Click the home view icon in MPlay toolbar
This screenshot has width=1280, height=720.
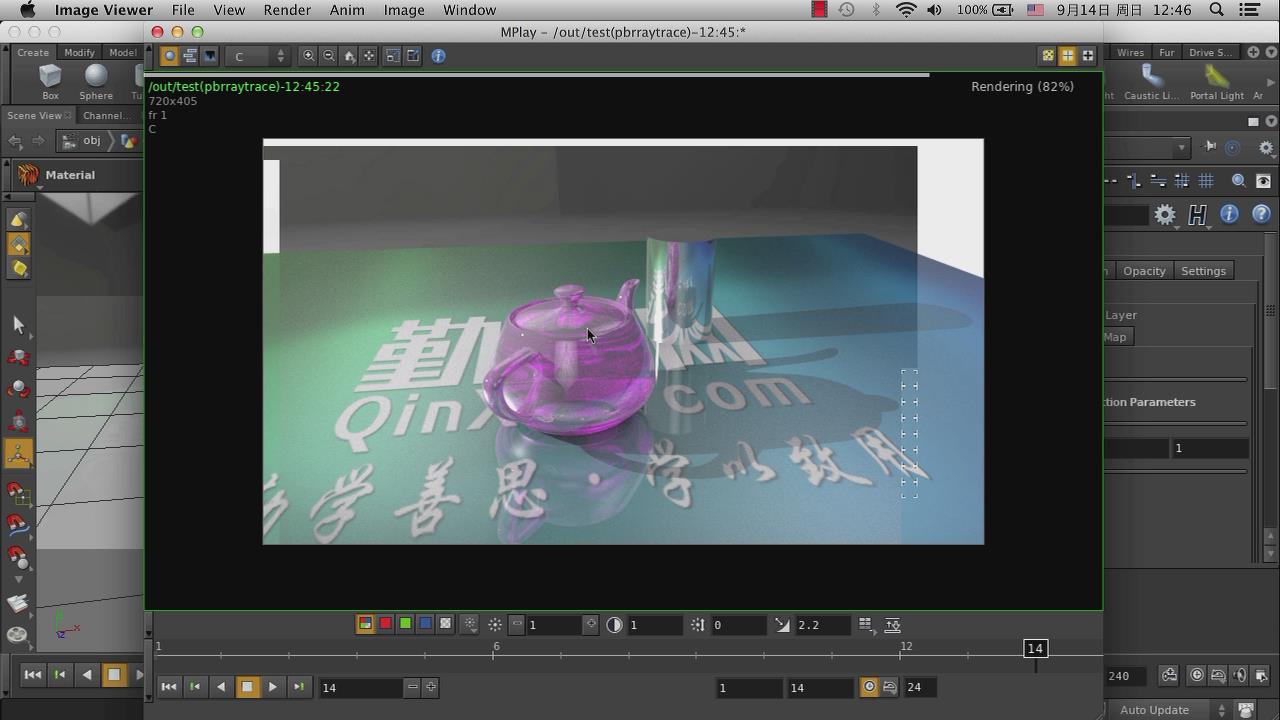click(x=349, y=56)
